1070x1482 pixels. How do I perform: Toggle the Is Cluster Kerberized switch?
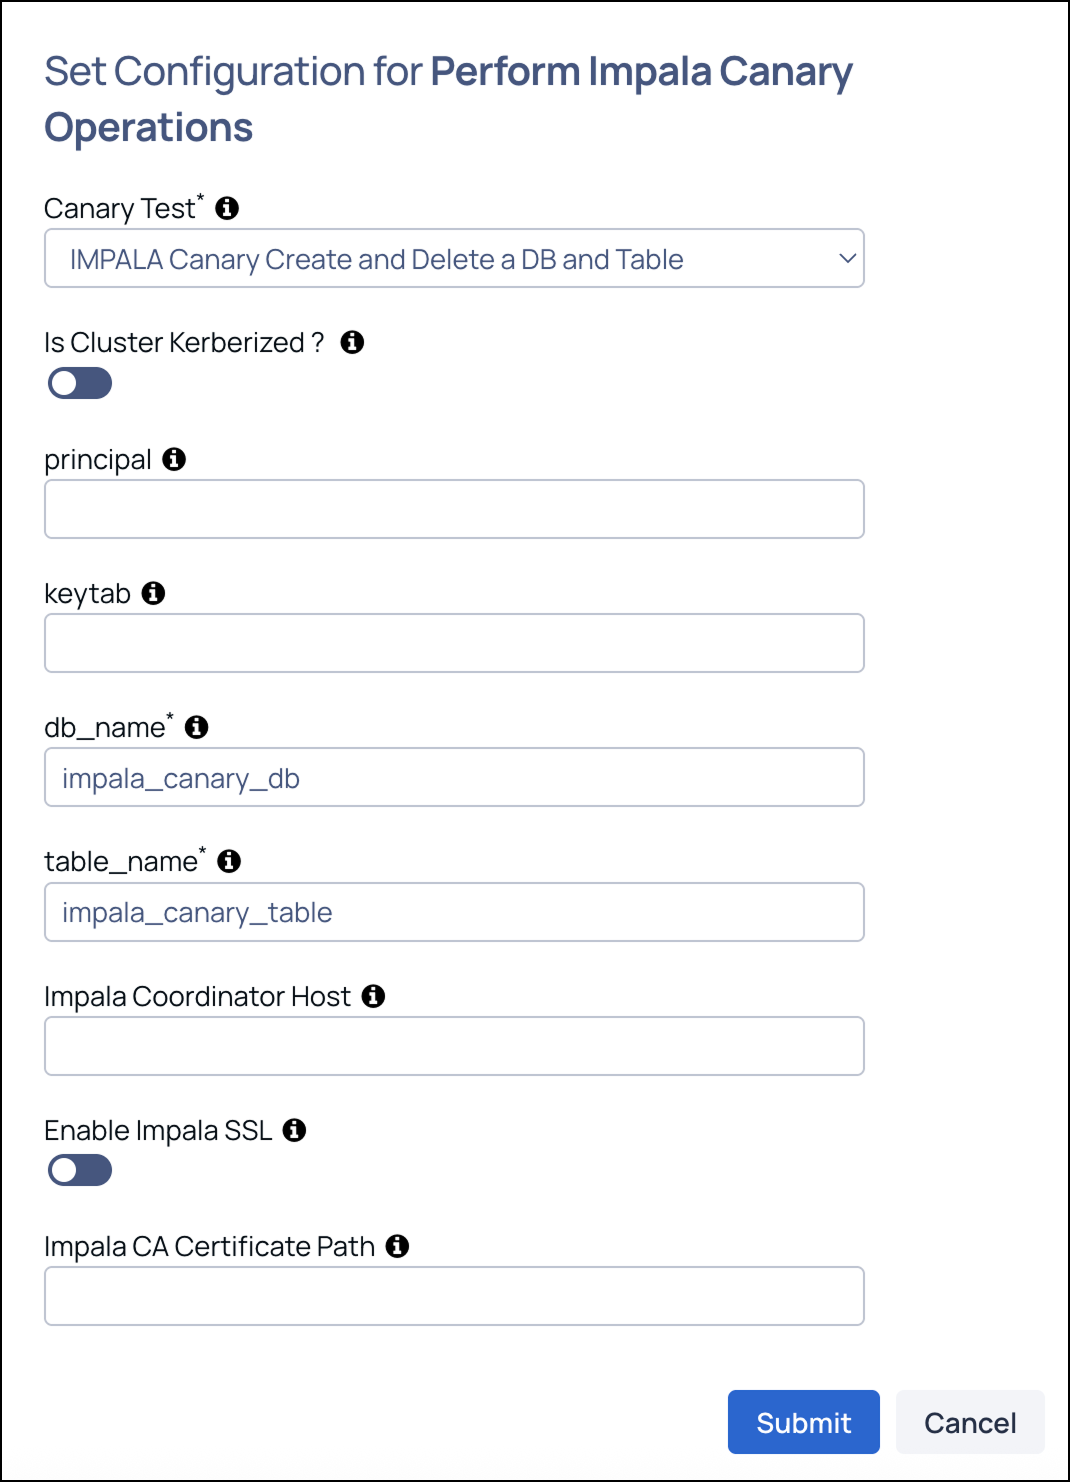[80, 383]
